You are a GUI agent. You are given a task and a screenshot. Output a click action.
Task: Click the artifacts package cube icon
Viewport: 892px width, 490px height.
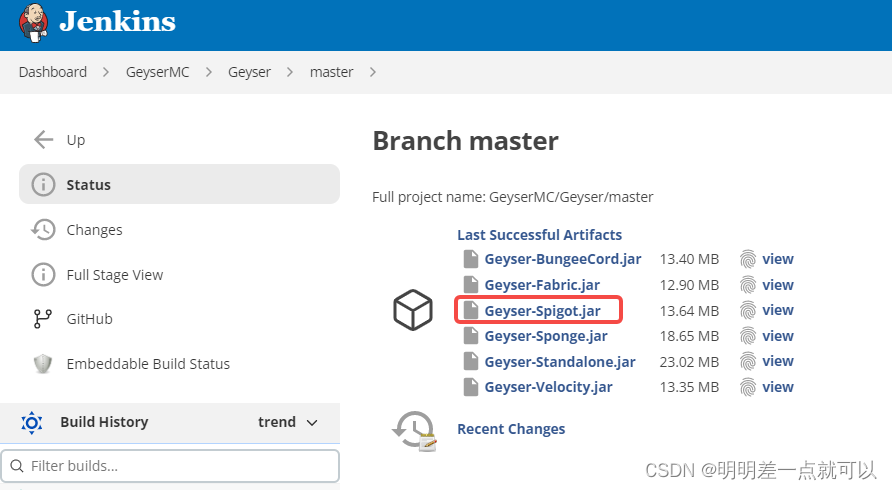tap(412, 310)
